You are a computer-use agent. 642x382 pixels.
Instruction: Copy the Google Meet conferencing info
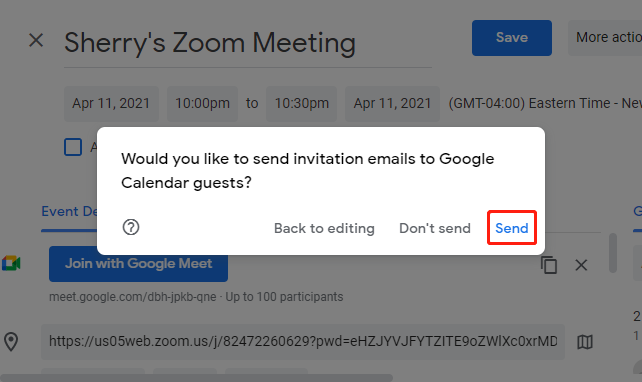[549, 264]
